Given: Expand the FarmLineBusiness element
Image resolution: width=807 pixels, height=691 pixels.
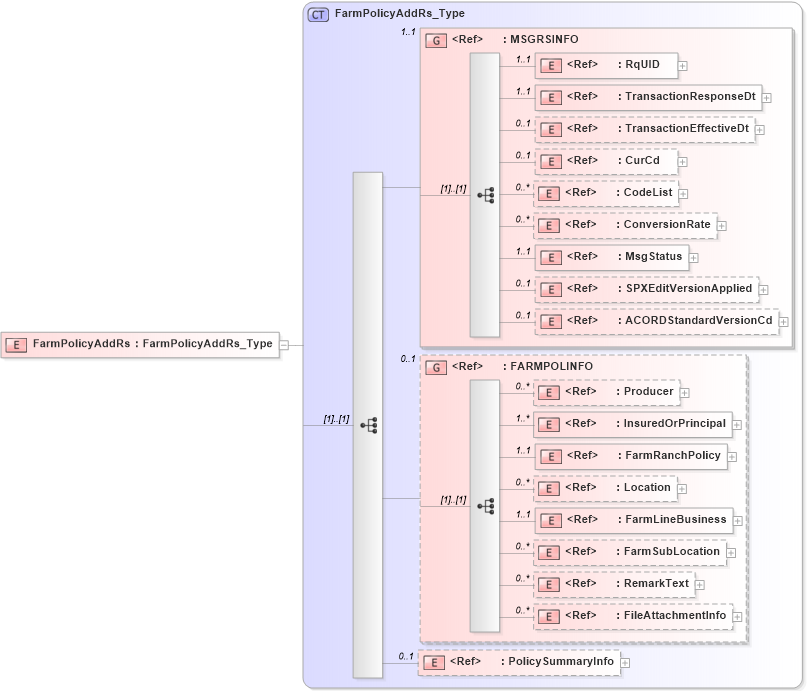Looking at the screenshot, I should 739,520.
